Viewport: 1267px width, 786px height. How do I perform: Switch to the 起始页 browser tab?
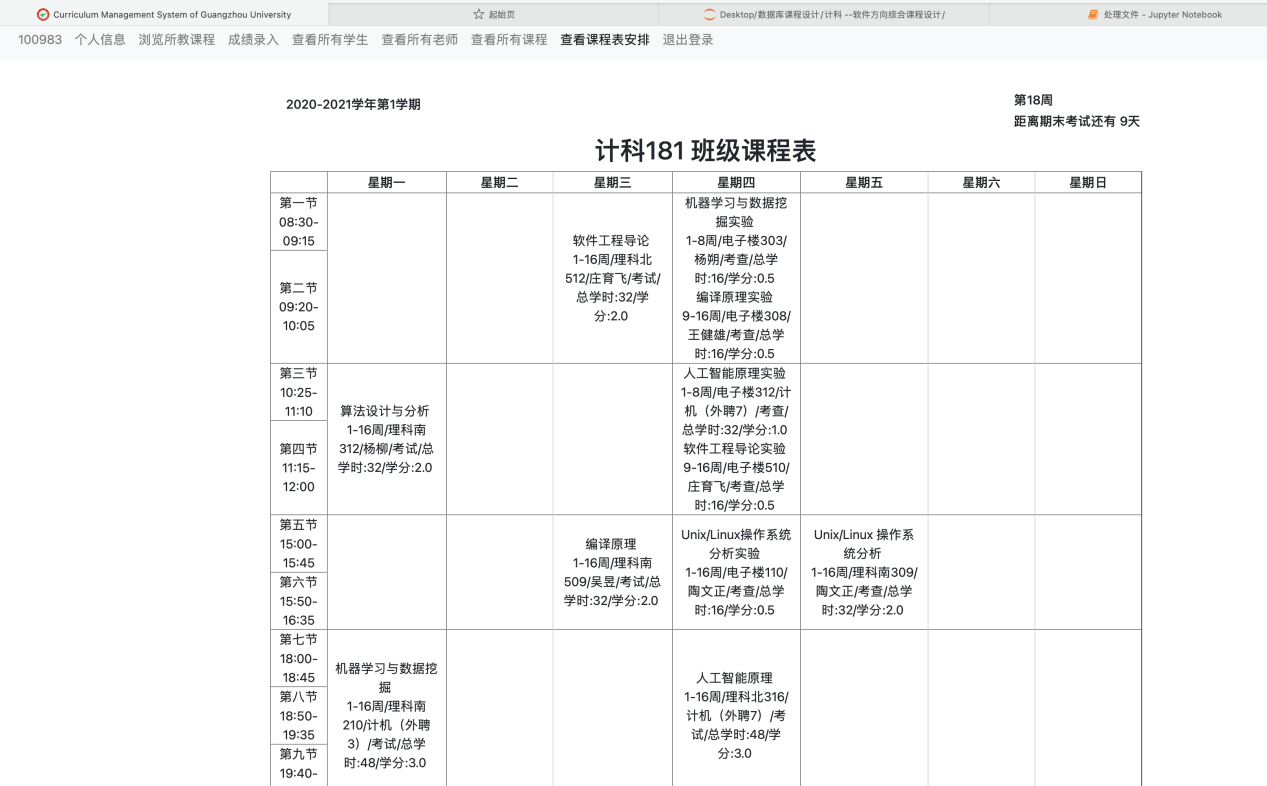pyautogui.click(x=493, y=14)
